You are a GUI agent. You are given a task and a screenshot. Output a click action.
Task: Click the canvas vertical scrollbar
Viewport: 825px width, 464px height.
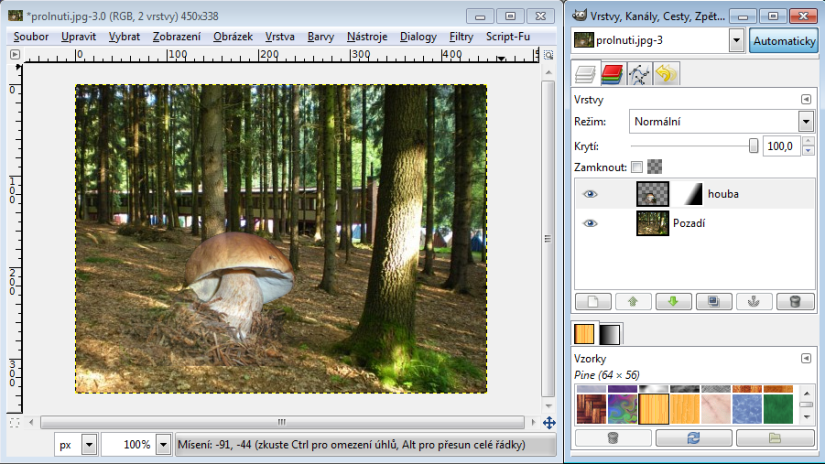tap(548, 239)
